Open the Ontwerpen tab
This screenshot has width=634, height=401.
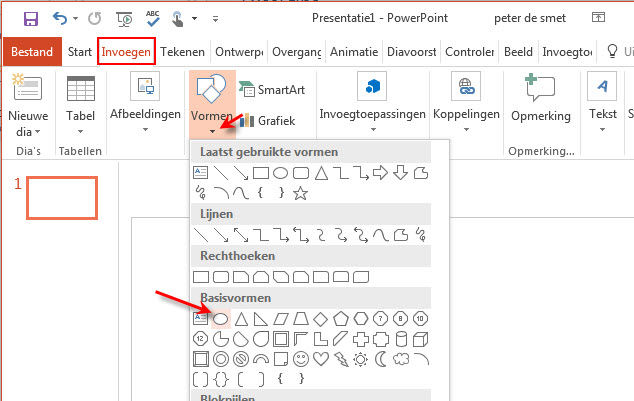pos(239,52)
